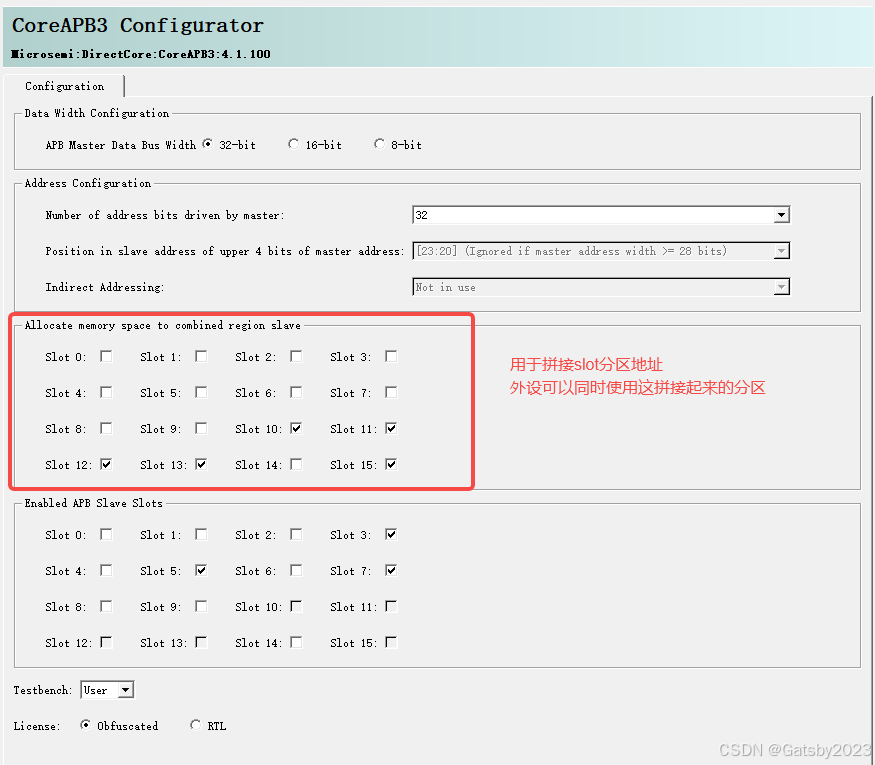The width and height of the screenshot is (875, 765).
Task: Check combined region Slot 9
Action: [201, 428]
